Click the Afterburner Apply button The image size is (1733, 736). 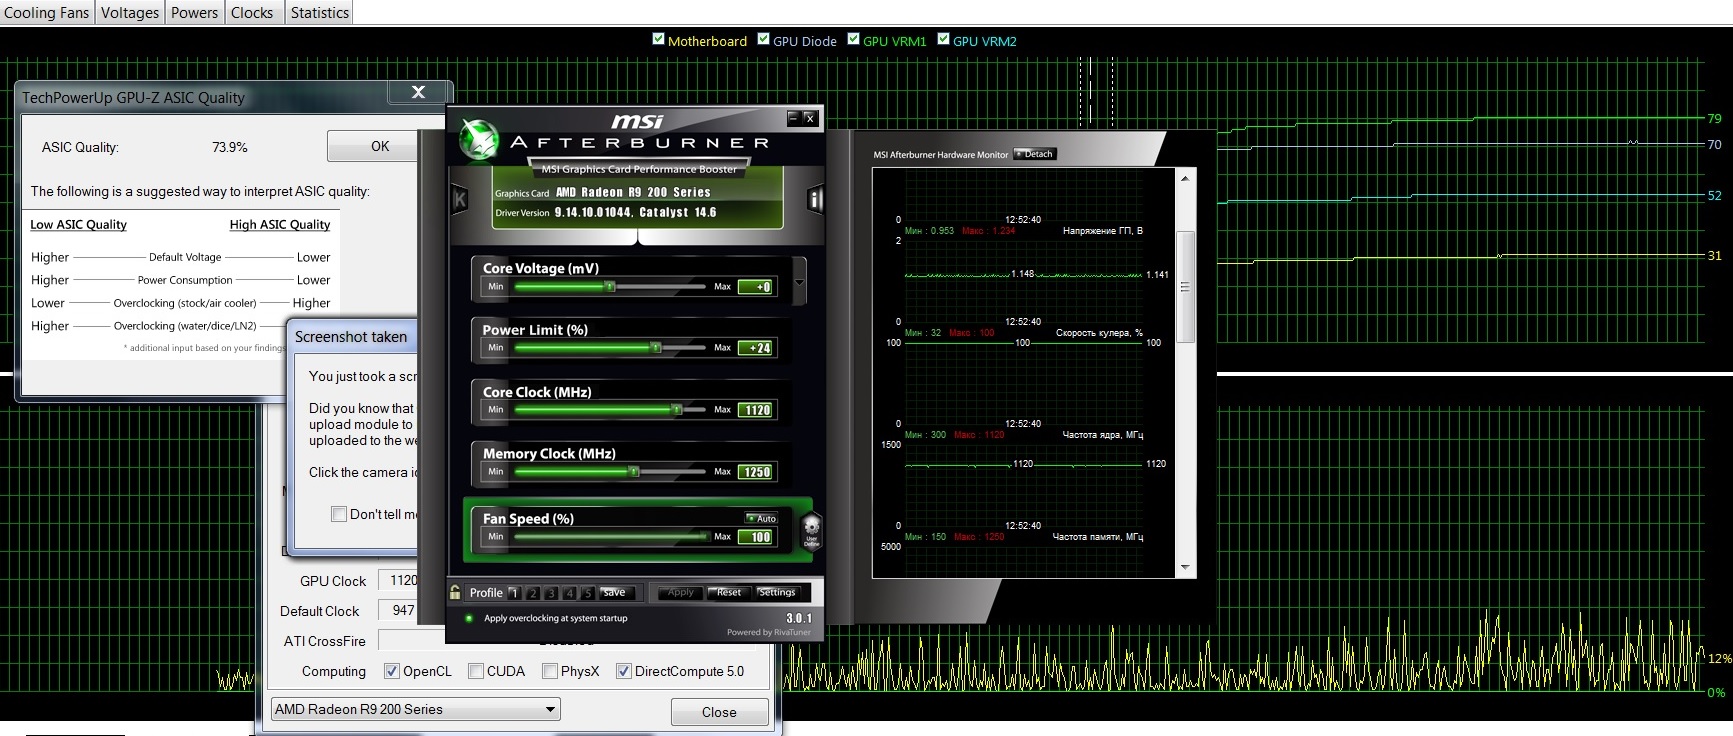[680, 592]
